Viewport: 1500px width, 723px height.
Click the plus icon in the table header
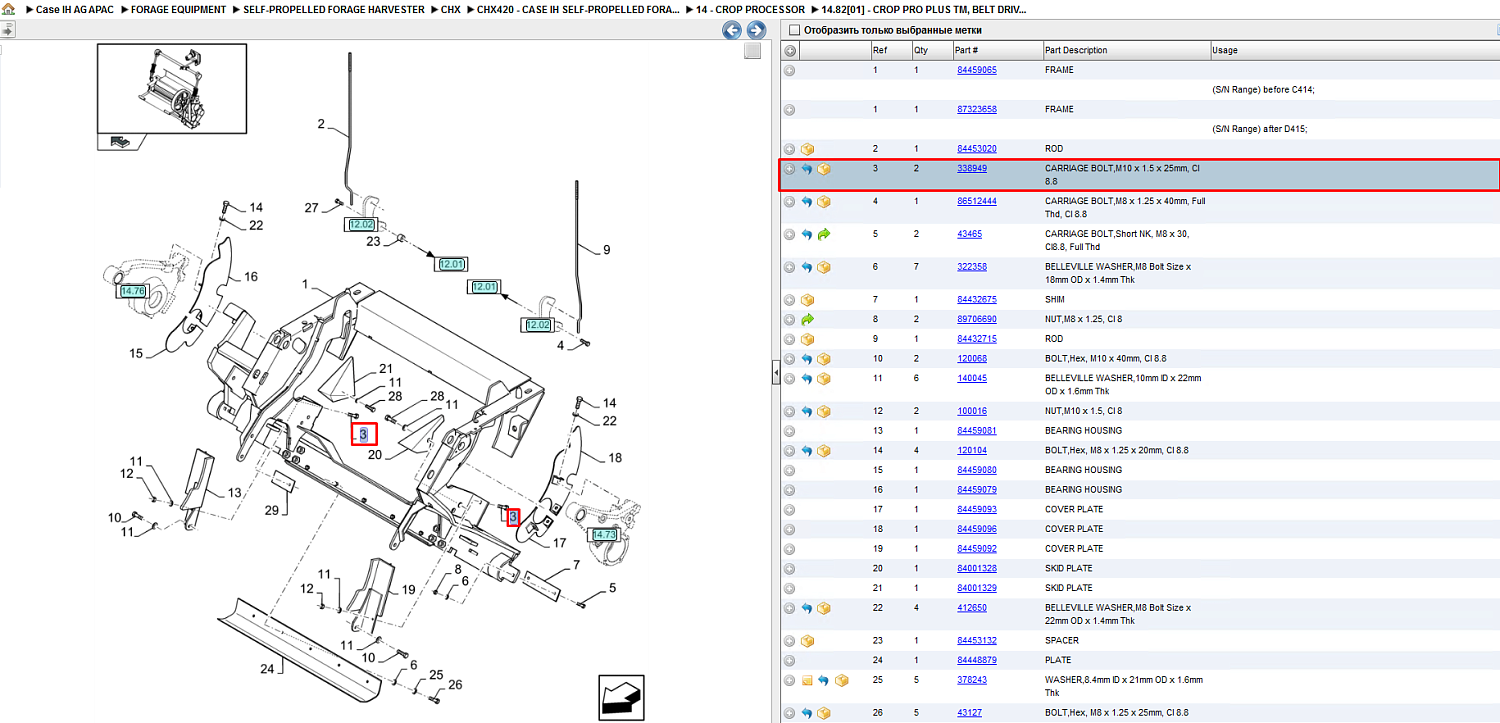[x=790, y=50]
